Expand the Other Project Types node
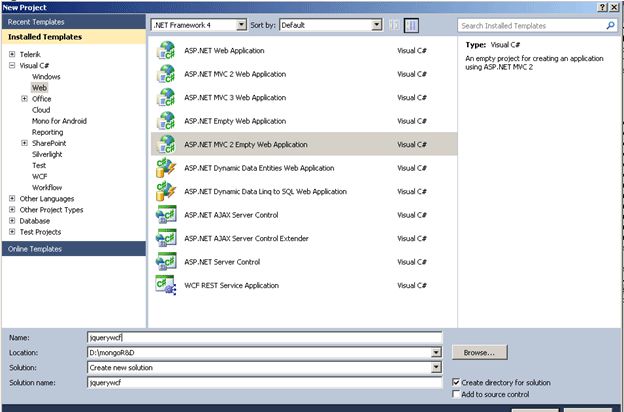This screenshot has height=412, width=624. click(x=12, y=209)
